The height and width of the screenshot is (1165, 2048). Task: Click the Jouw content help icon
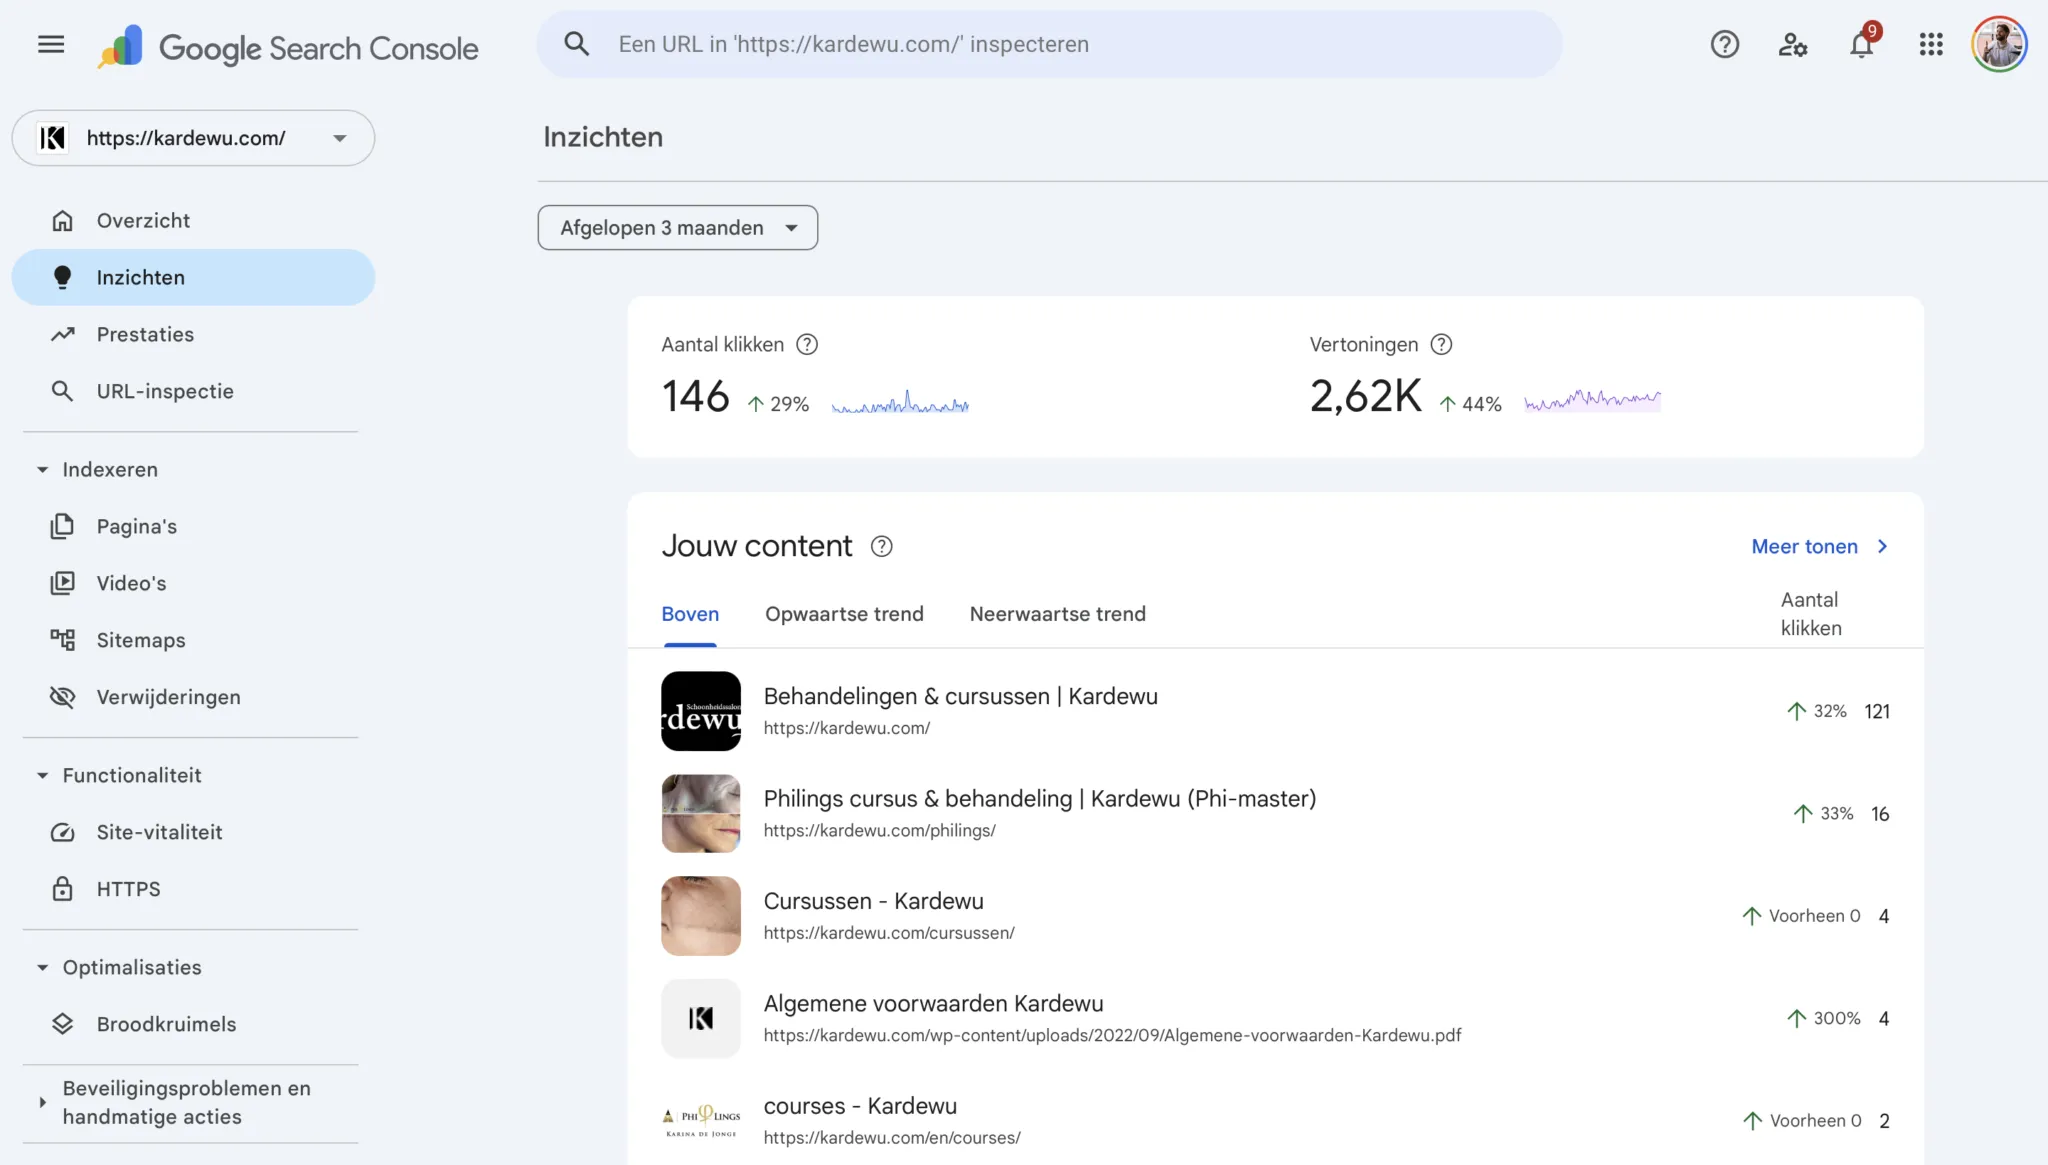click(x=881, y=546)
